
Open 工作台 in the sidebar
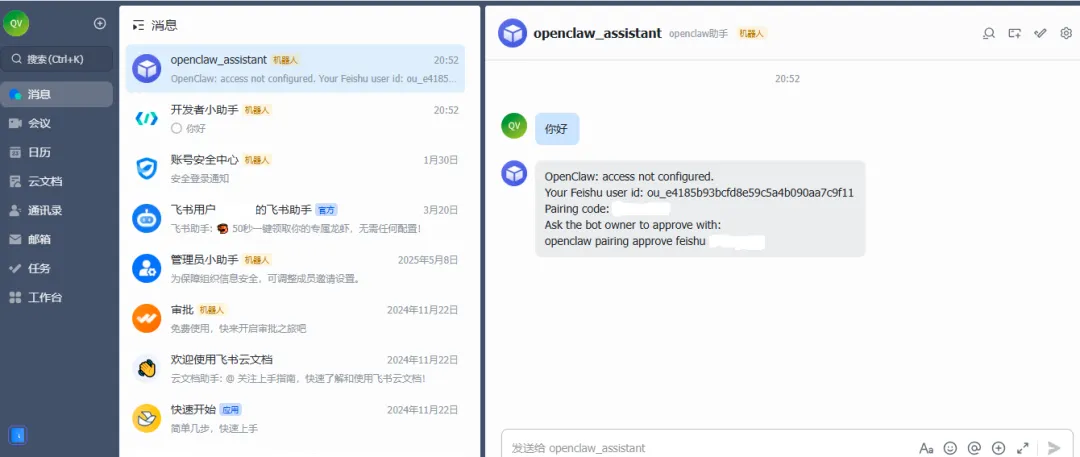click(56, 297)
